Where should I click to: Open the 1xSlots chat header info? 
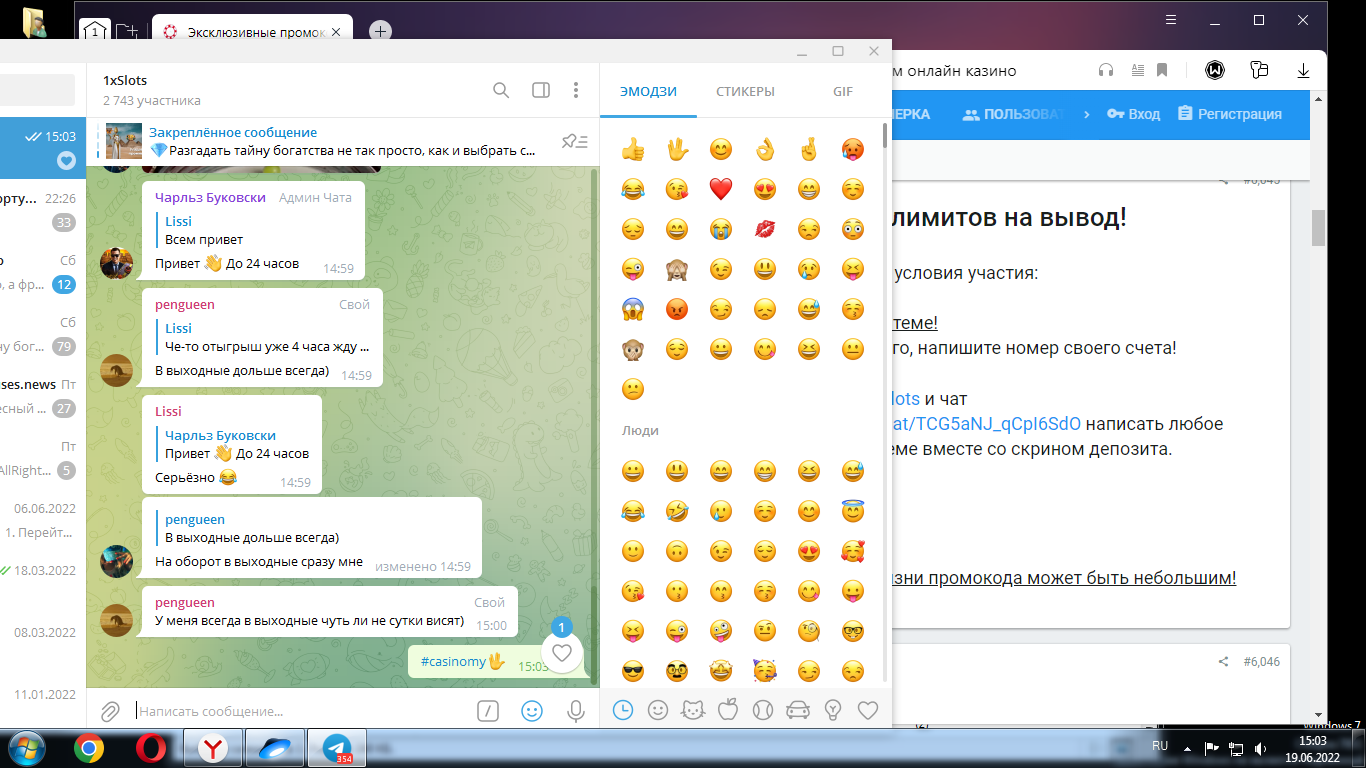coord(152,90)
